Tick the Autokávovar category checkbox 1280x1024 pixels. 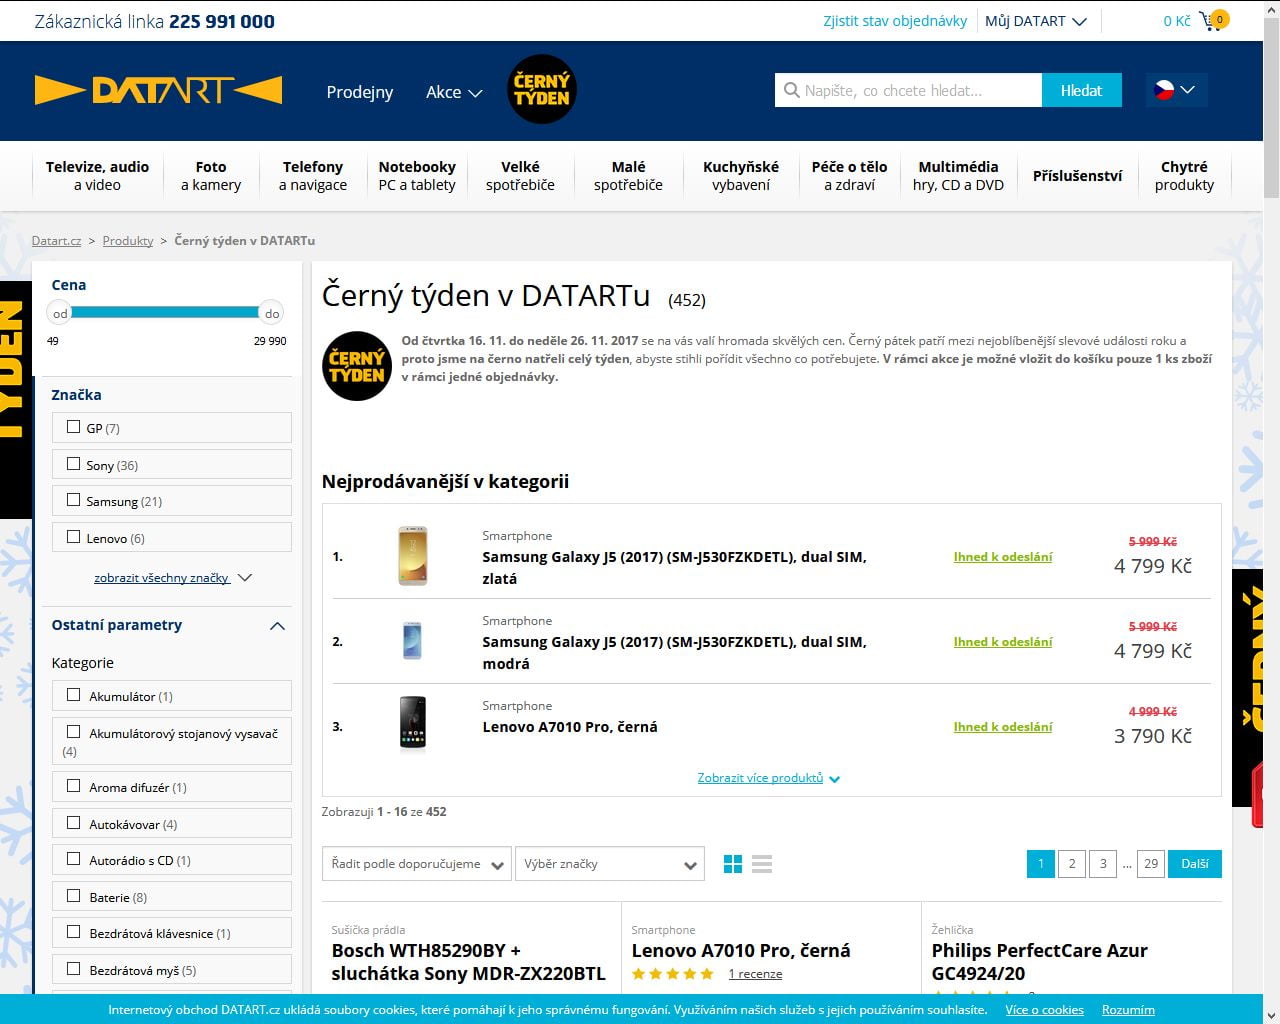[x=73, y=823]
